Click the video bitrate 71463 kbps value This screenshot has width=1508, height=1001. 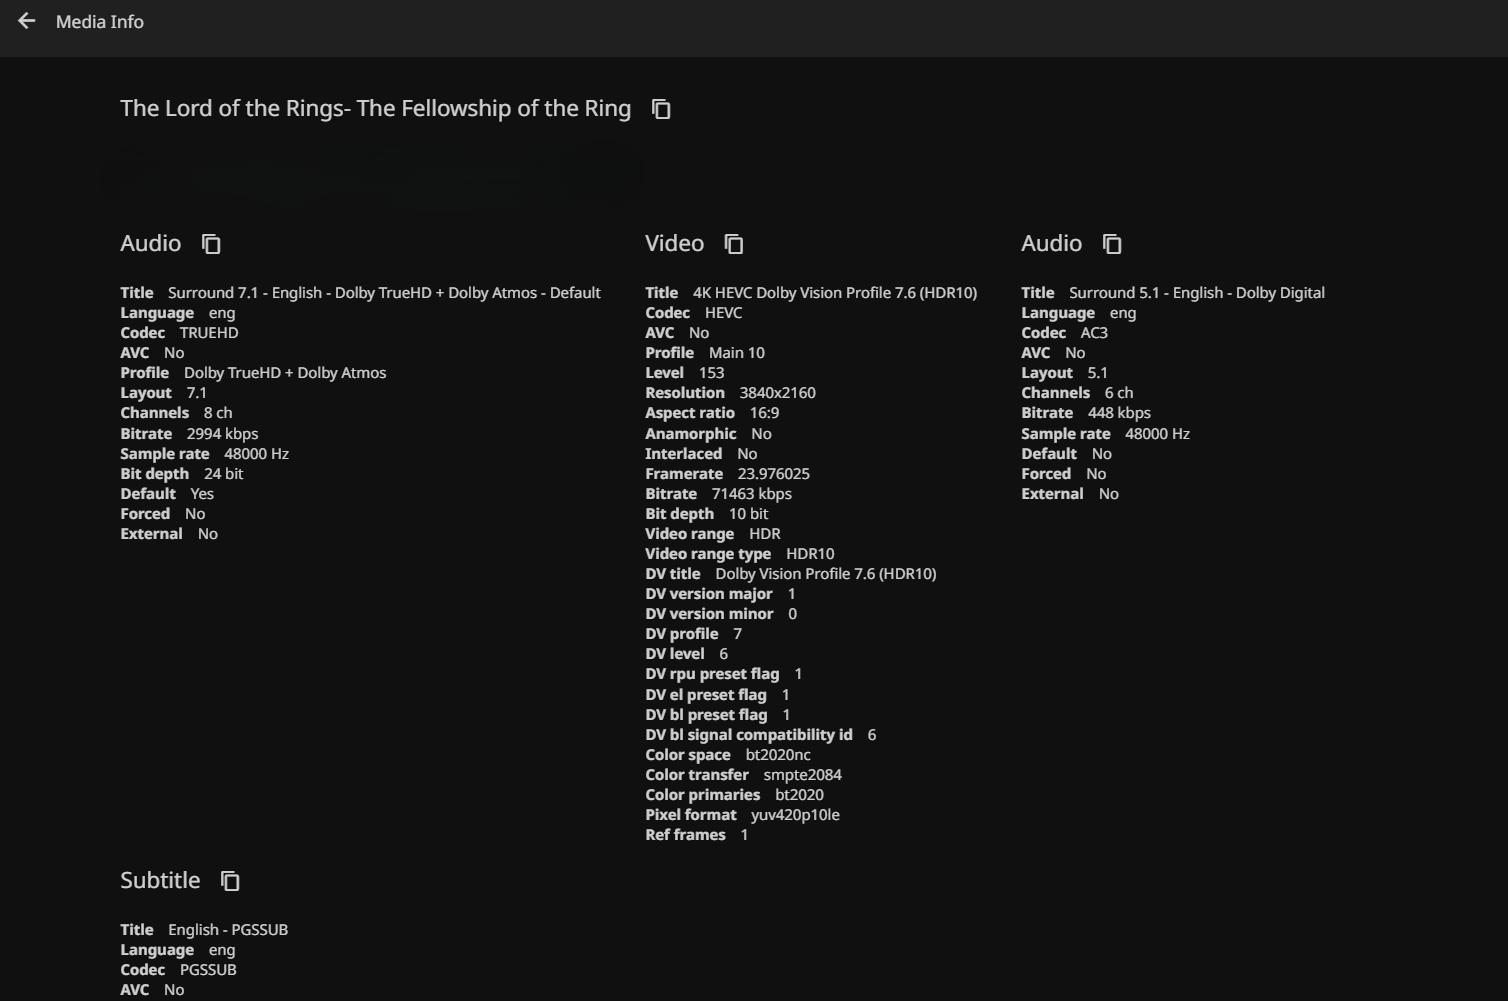[x=751, y=494]
